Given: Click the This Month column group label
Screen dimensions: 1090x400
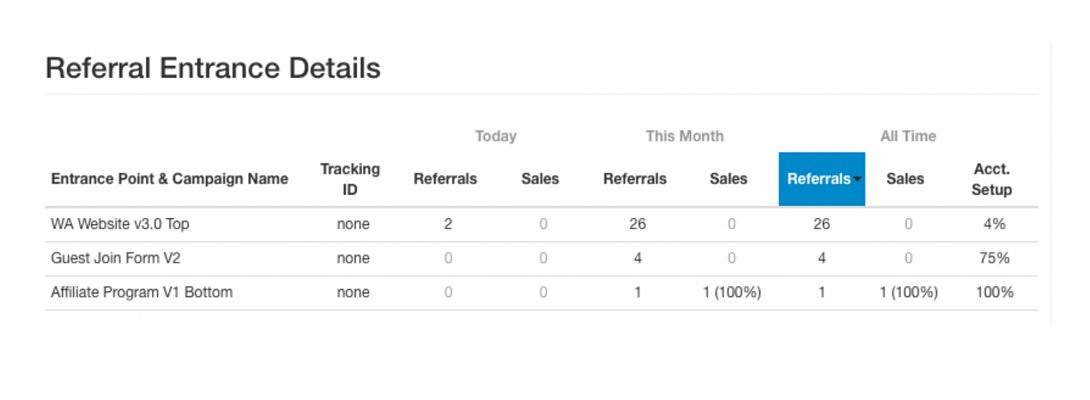Looking at the screenshot, I should pyautogui.click(x=684, y=136).
